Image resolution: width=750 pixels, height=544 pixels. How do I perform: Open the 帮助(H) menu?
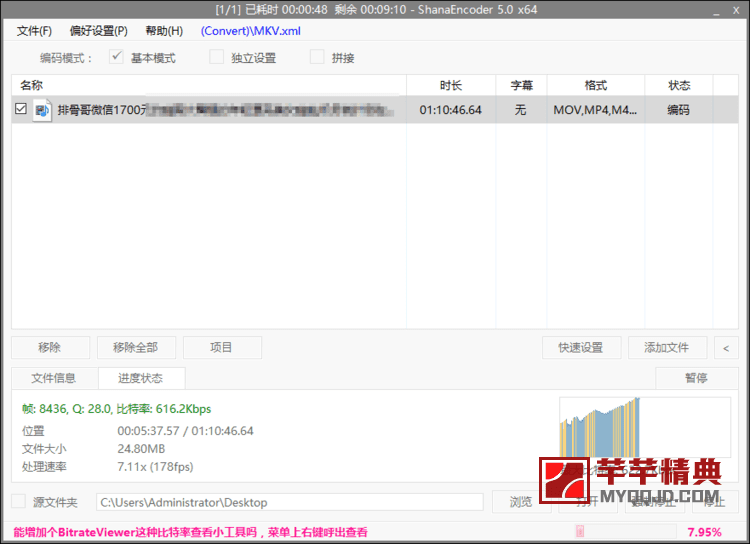coord(164,31)
